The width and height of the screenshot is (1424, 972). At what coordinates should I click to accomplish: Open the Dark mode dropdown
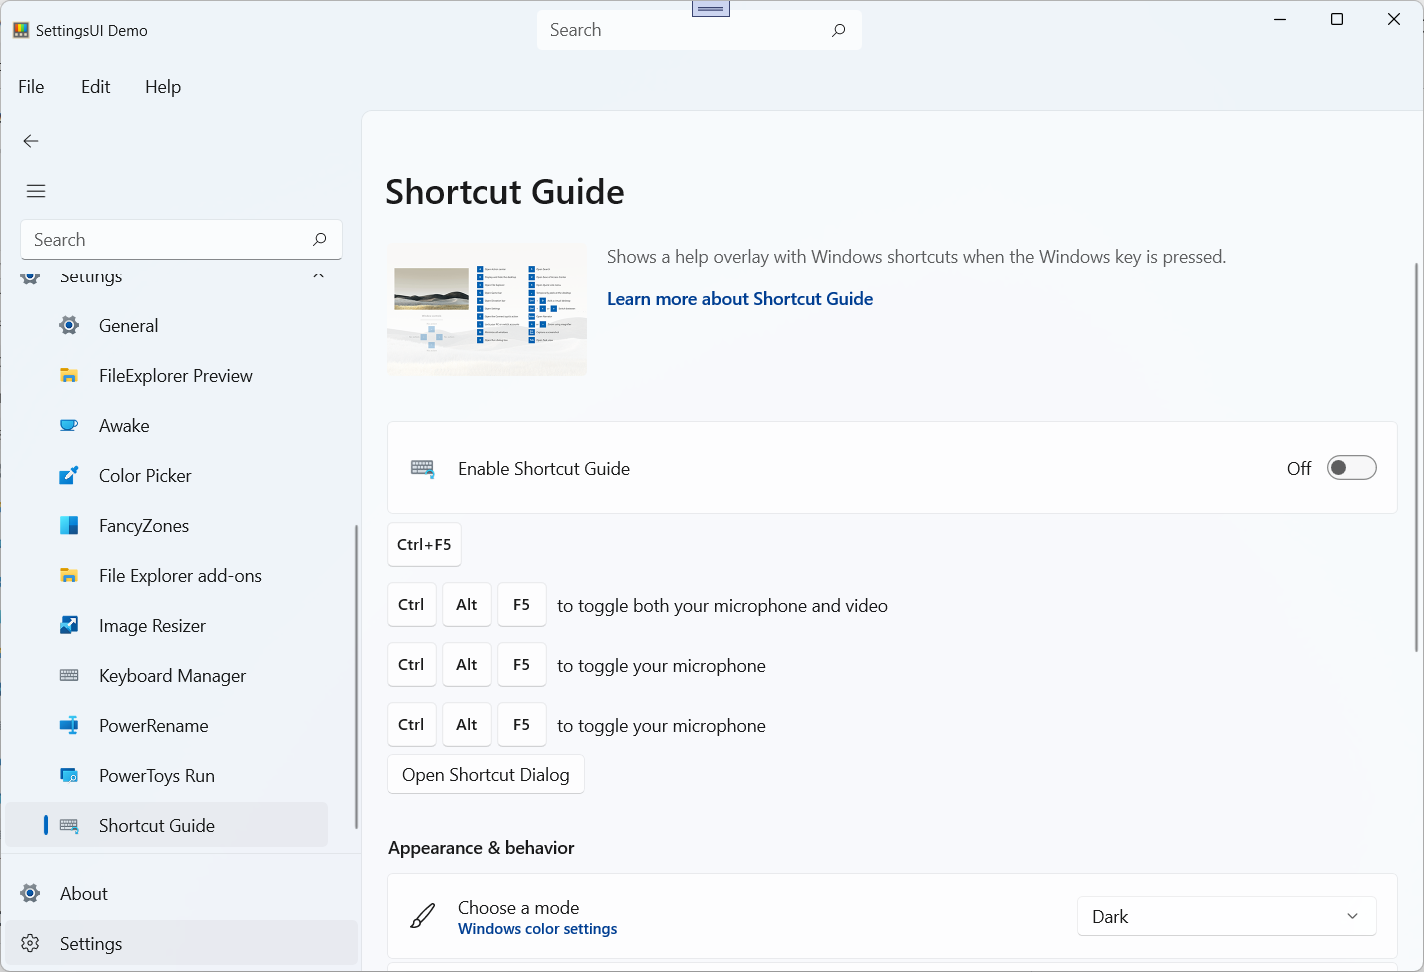coord(1227,916)
